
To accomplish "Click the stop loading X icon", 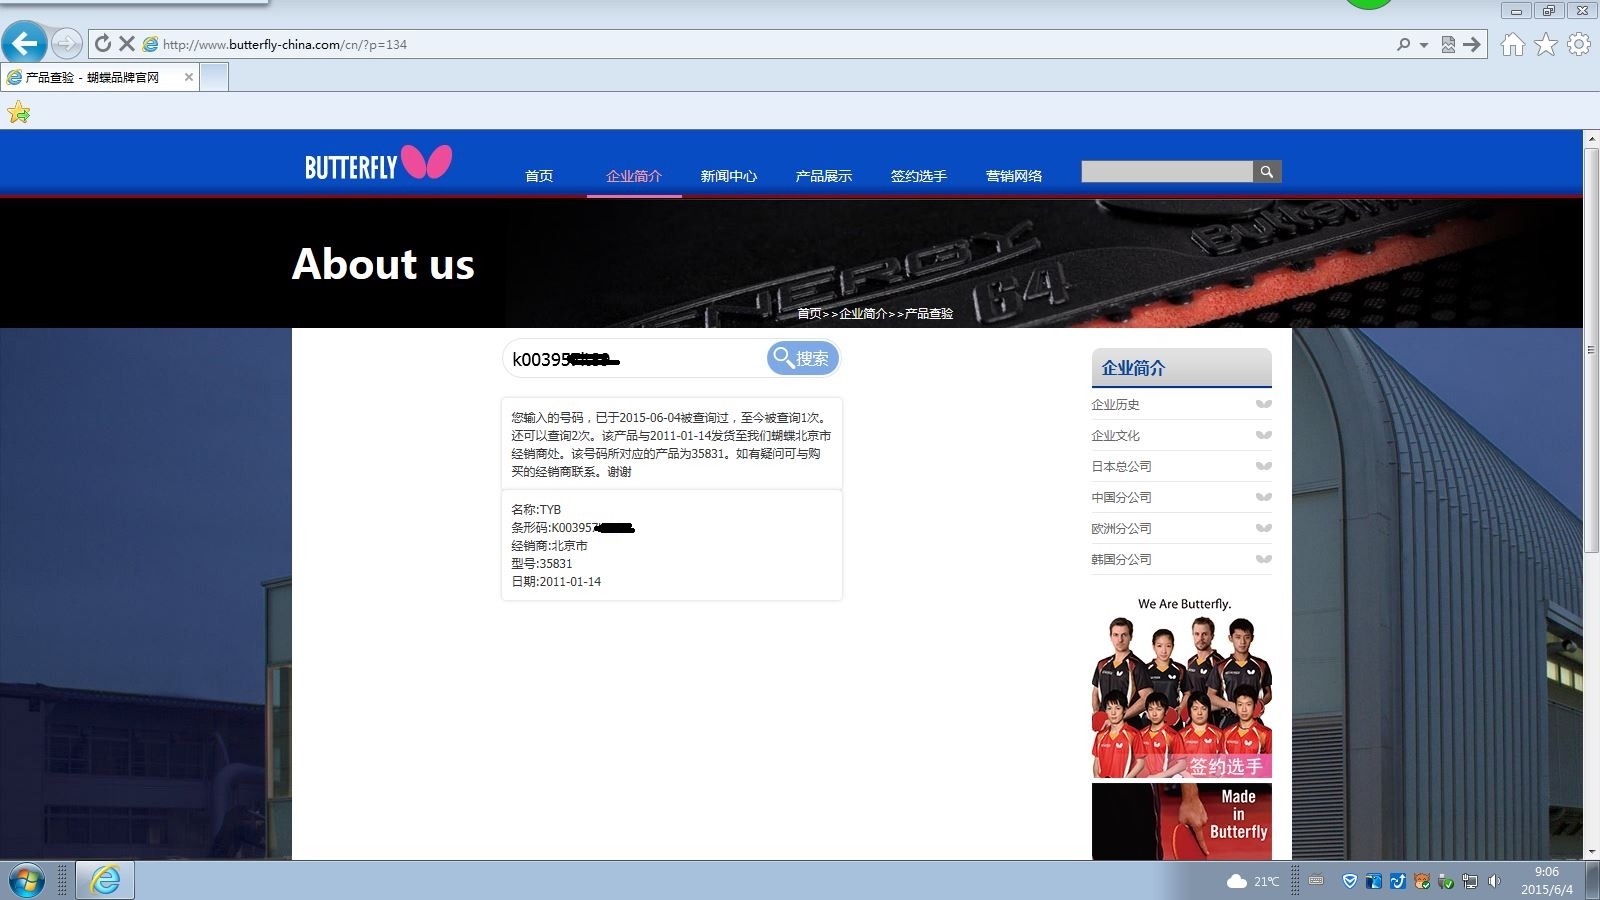I will [127, 44].
